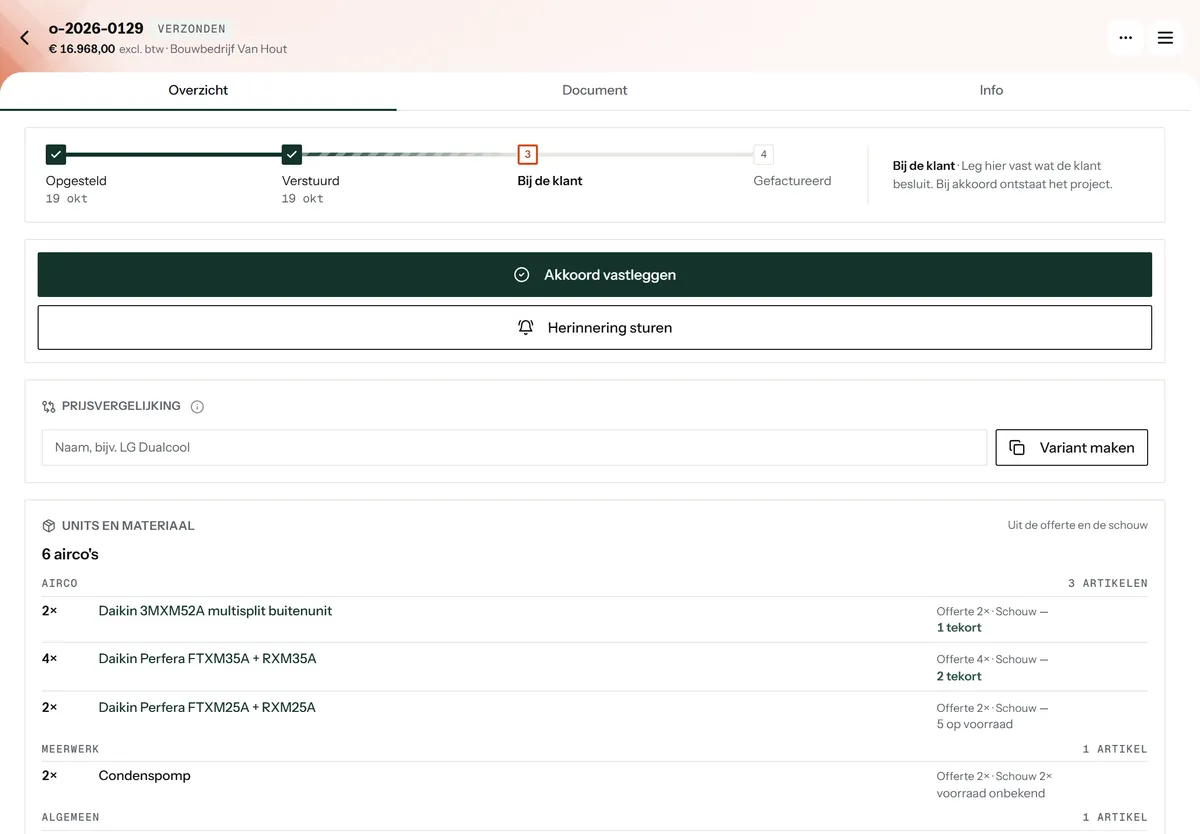The width and height of the screenshot is (1200, 834).
Task: Send a reminder with Herinnering sturen
Action: 595,328
